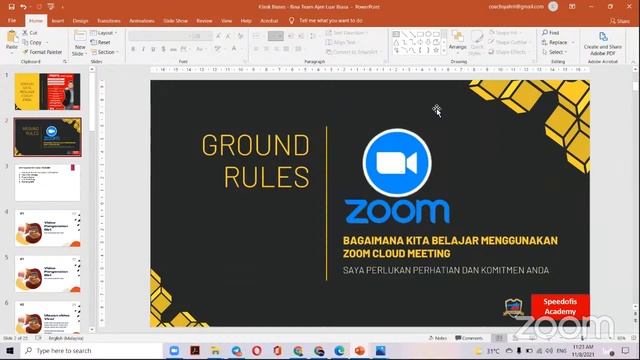
Task: Expand the shapes gallery More arrow
Action: point(444,51)
